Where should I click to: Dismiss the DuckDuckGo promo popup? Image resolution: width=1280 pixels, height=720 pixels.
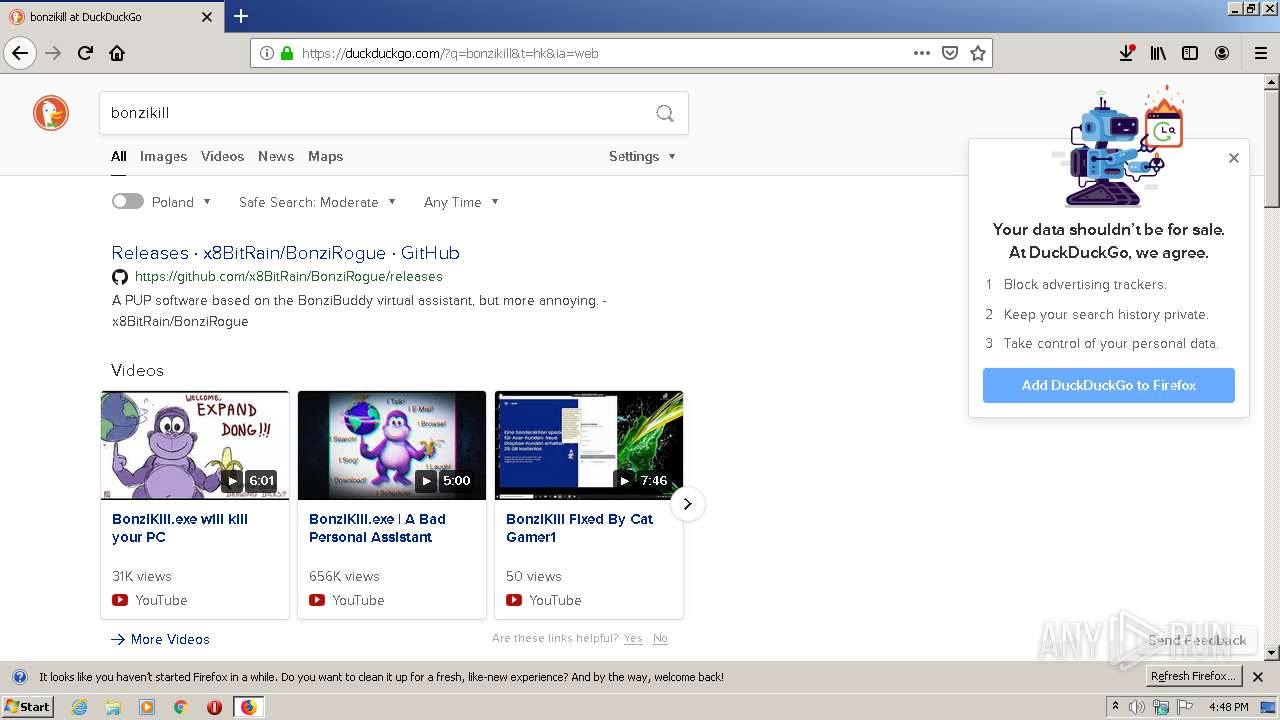pyautogui.click(x=1234, y=158)
